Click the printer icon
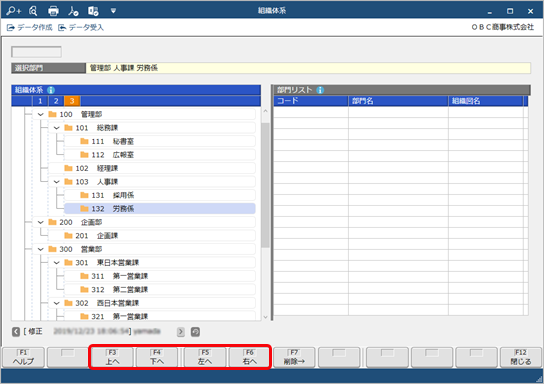The width and height of the screenshot is (544, 384). tap(53, 11)
